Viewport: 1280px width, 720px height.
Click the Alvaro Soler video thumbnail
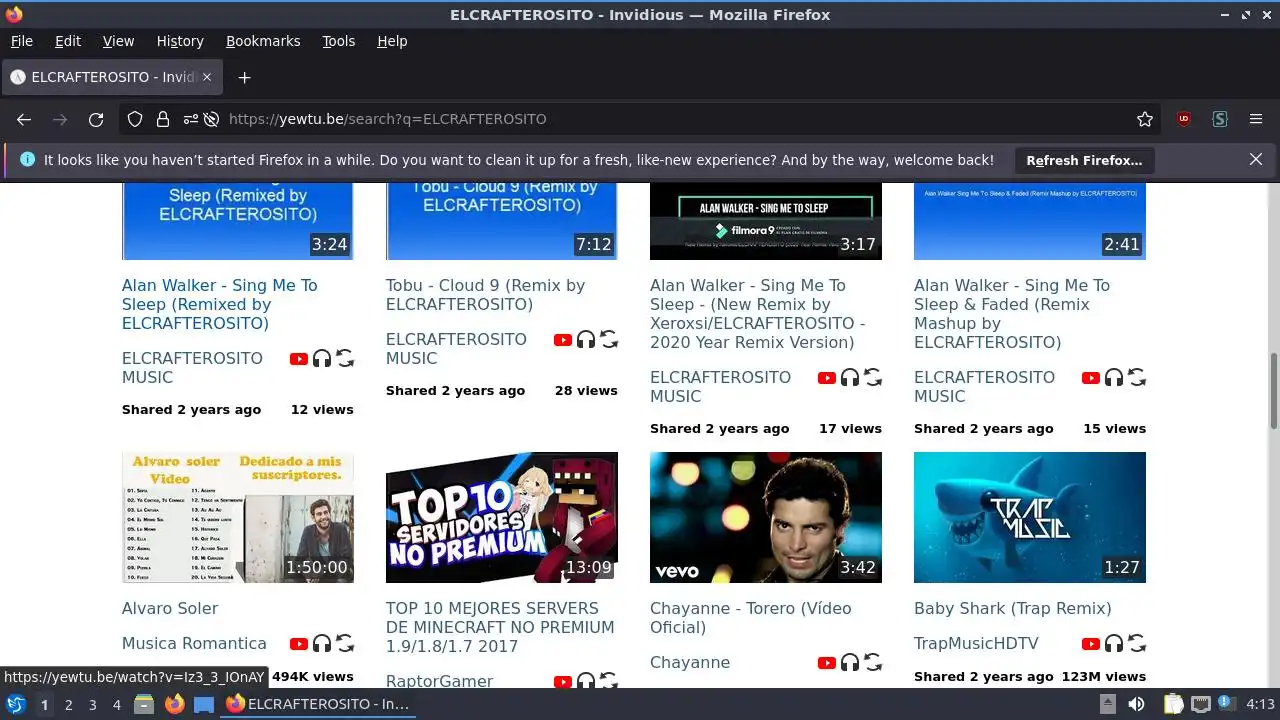pos(238,517)
